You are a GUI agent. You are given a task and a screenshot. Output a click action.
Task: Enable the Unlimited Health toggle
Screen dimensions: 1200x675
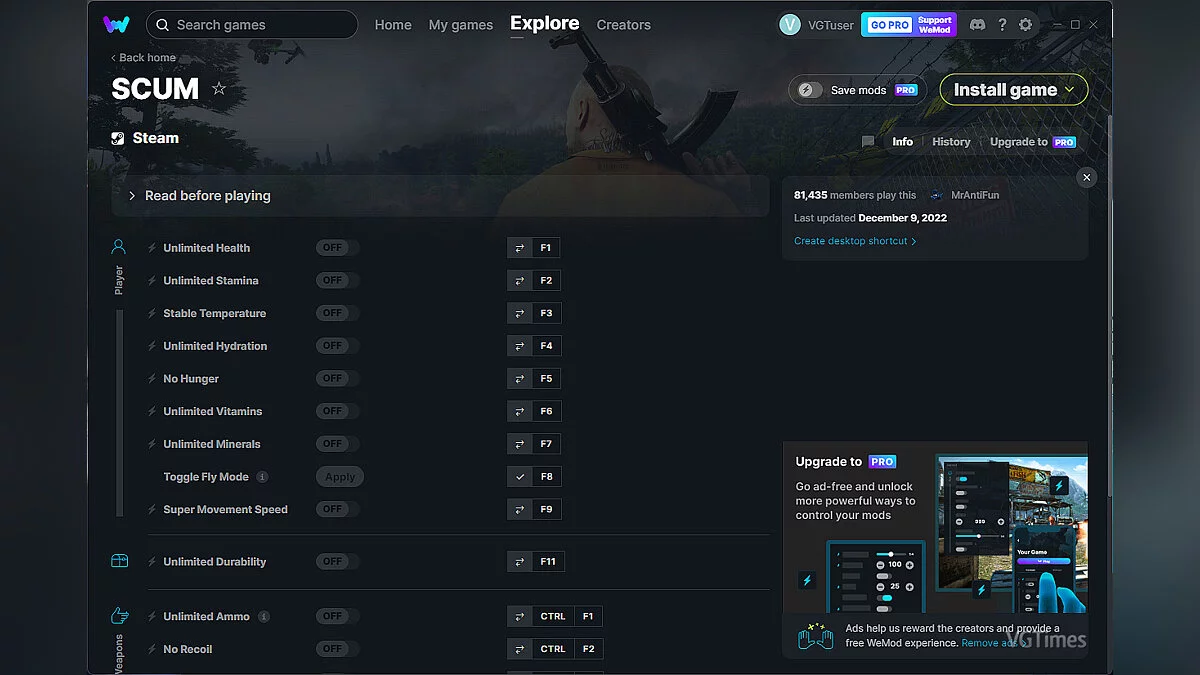click(x=337, y=248)
